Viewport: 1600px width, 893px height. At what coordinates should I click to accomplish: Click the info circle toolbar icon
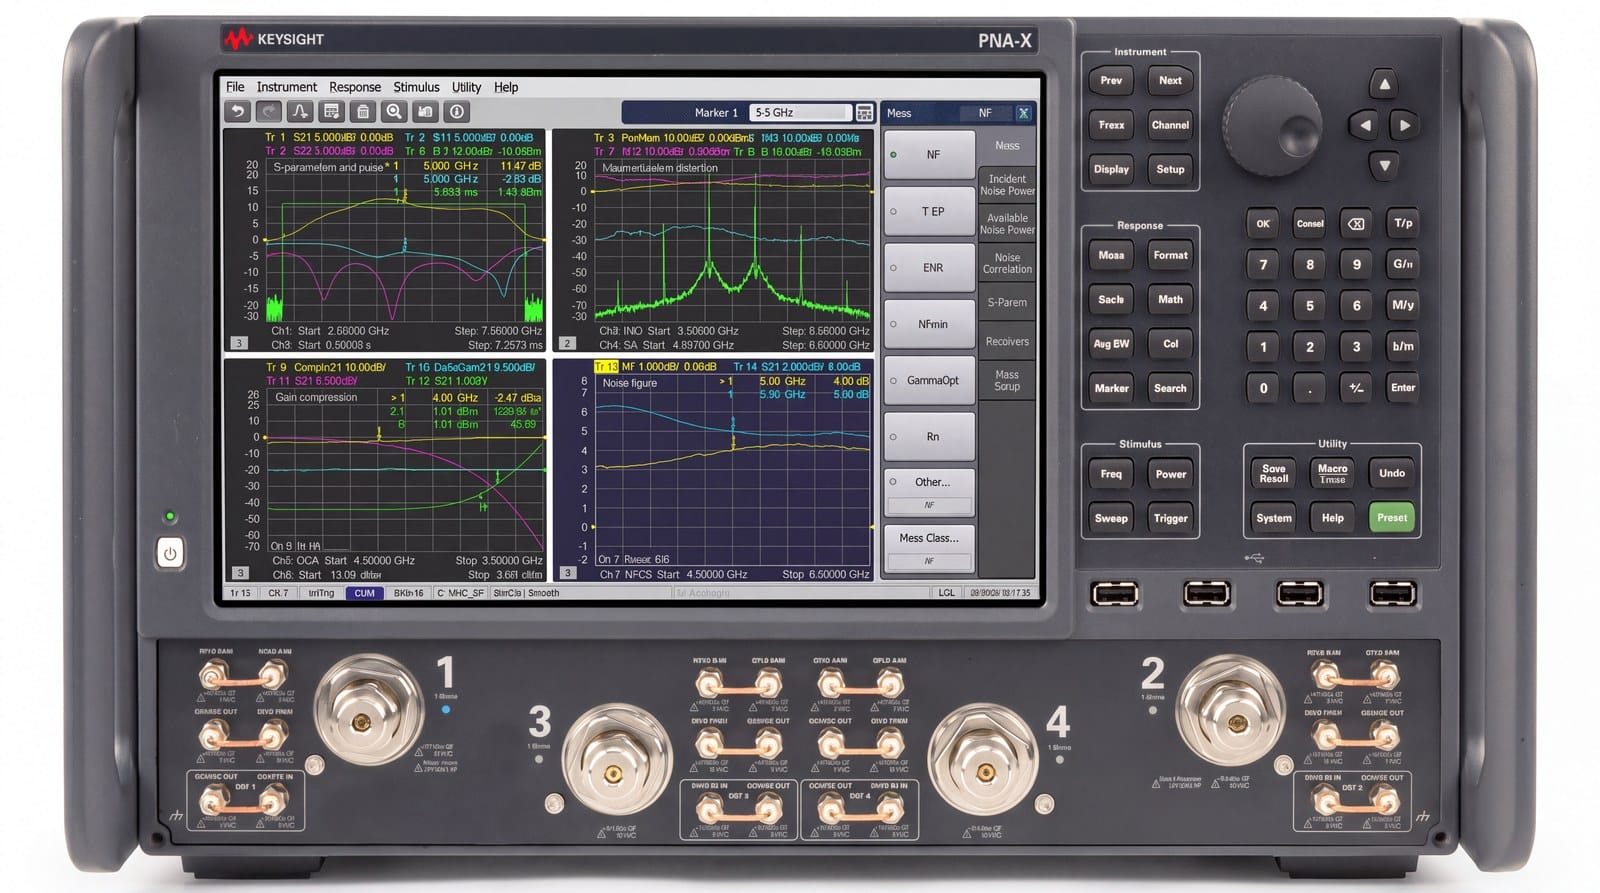(457, 112)
